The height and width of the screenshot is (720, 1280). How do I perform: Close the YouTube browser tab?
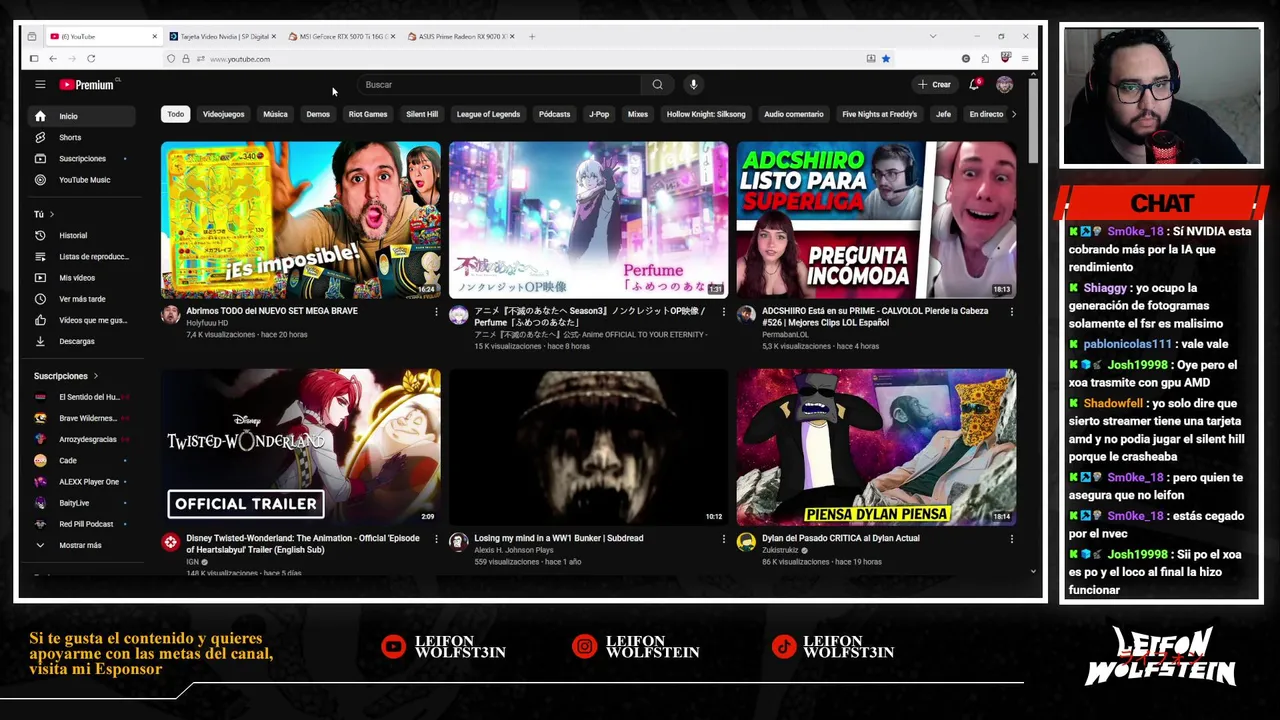[154, 36]
